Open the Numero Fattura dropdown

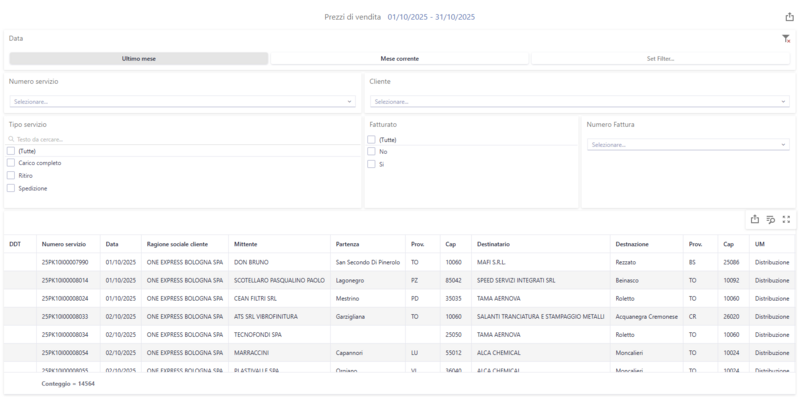(688, 145)
